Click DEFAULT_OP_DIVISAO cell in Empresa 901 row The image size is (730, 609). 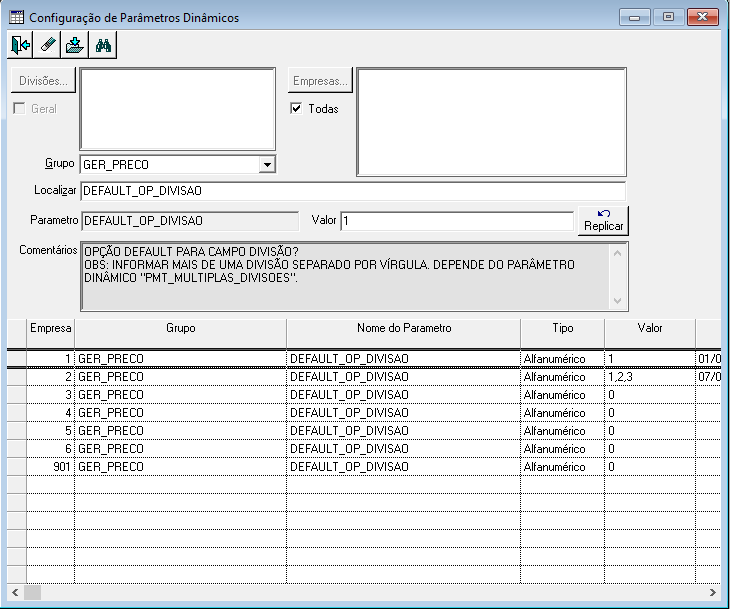point(404,467)
